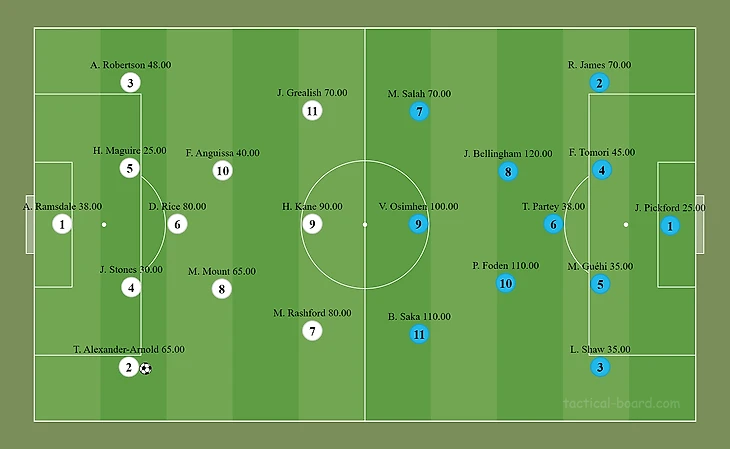Click the M. Mount 65.00 name label
Image resolution: width=730 pixels, height=449 pixels.
click(x=222, y=271)
